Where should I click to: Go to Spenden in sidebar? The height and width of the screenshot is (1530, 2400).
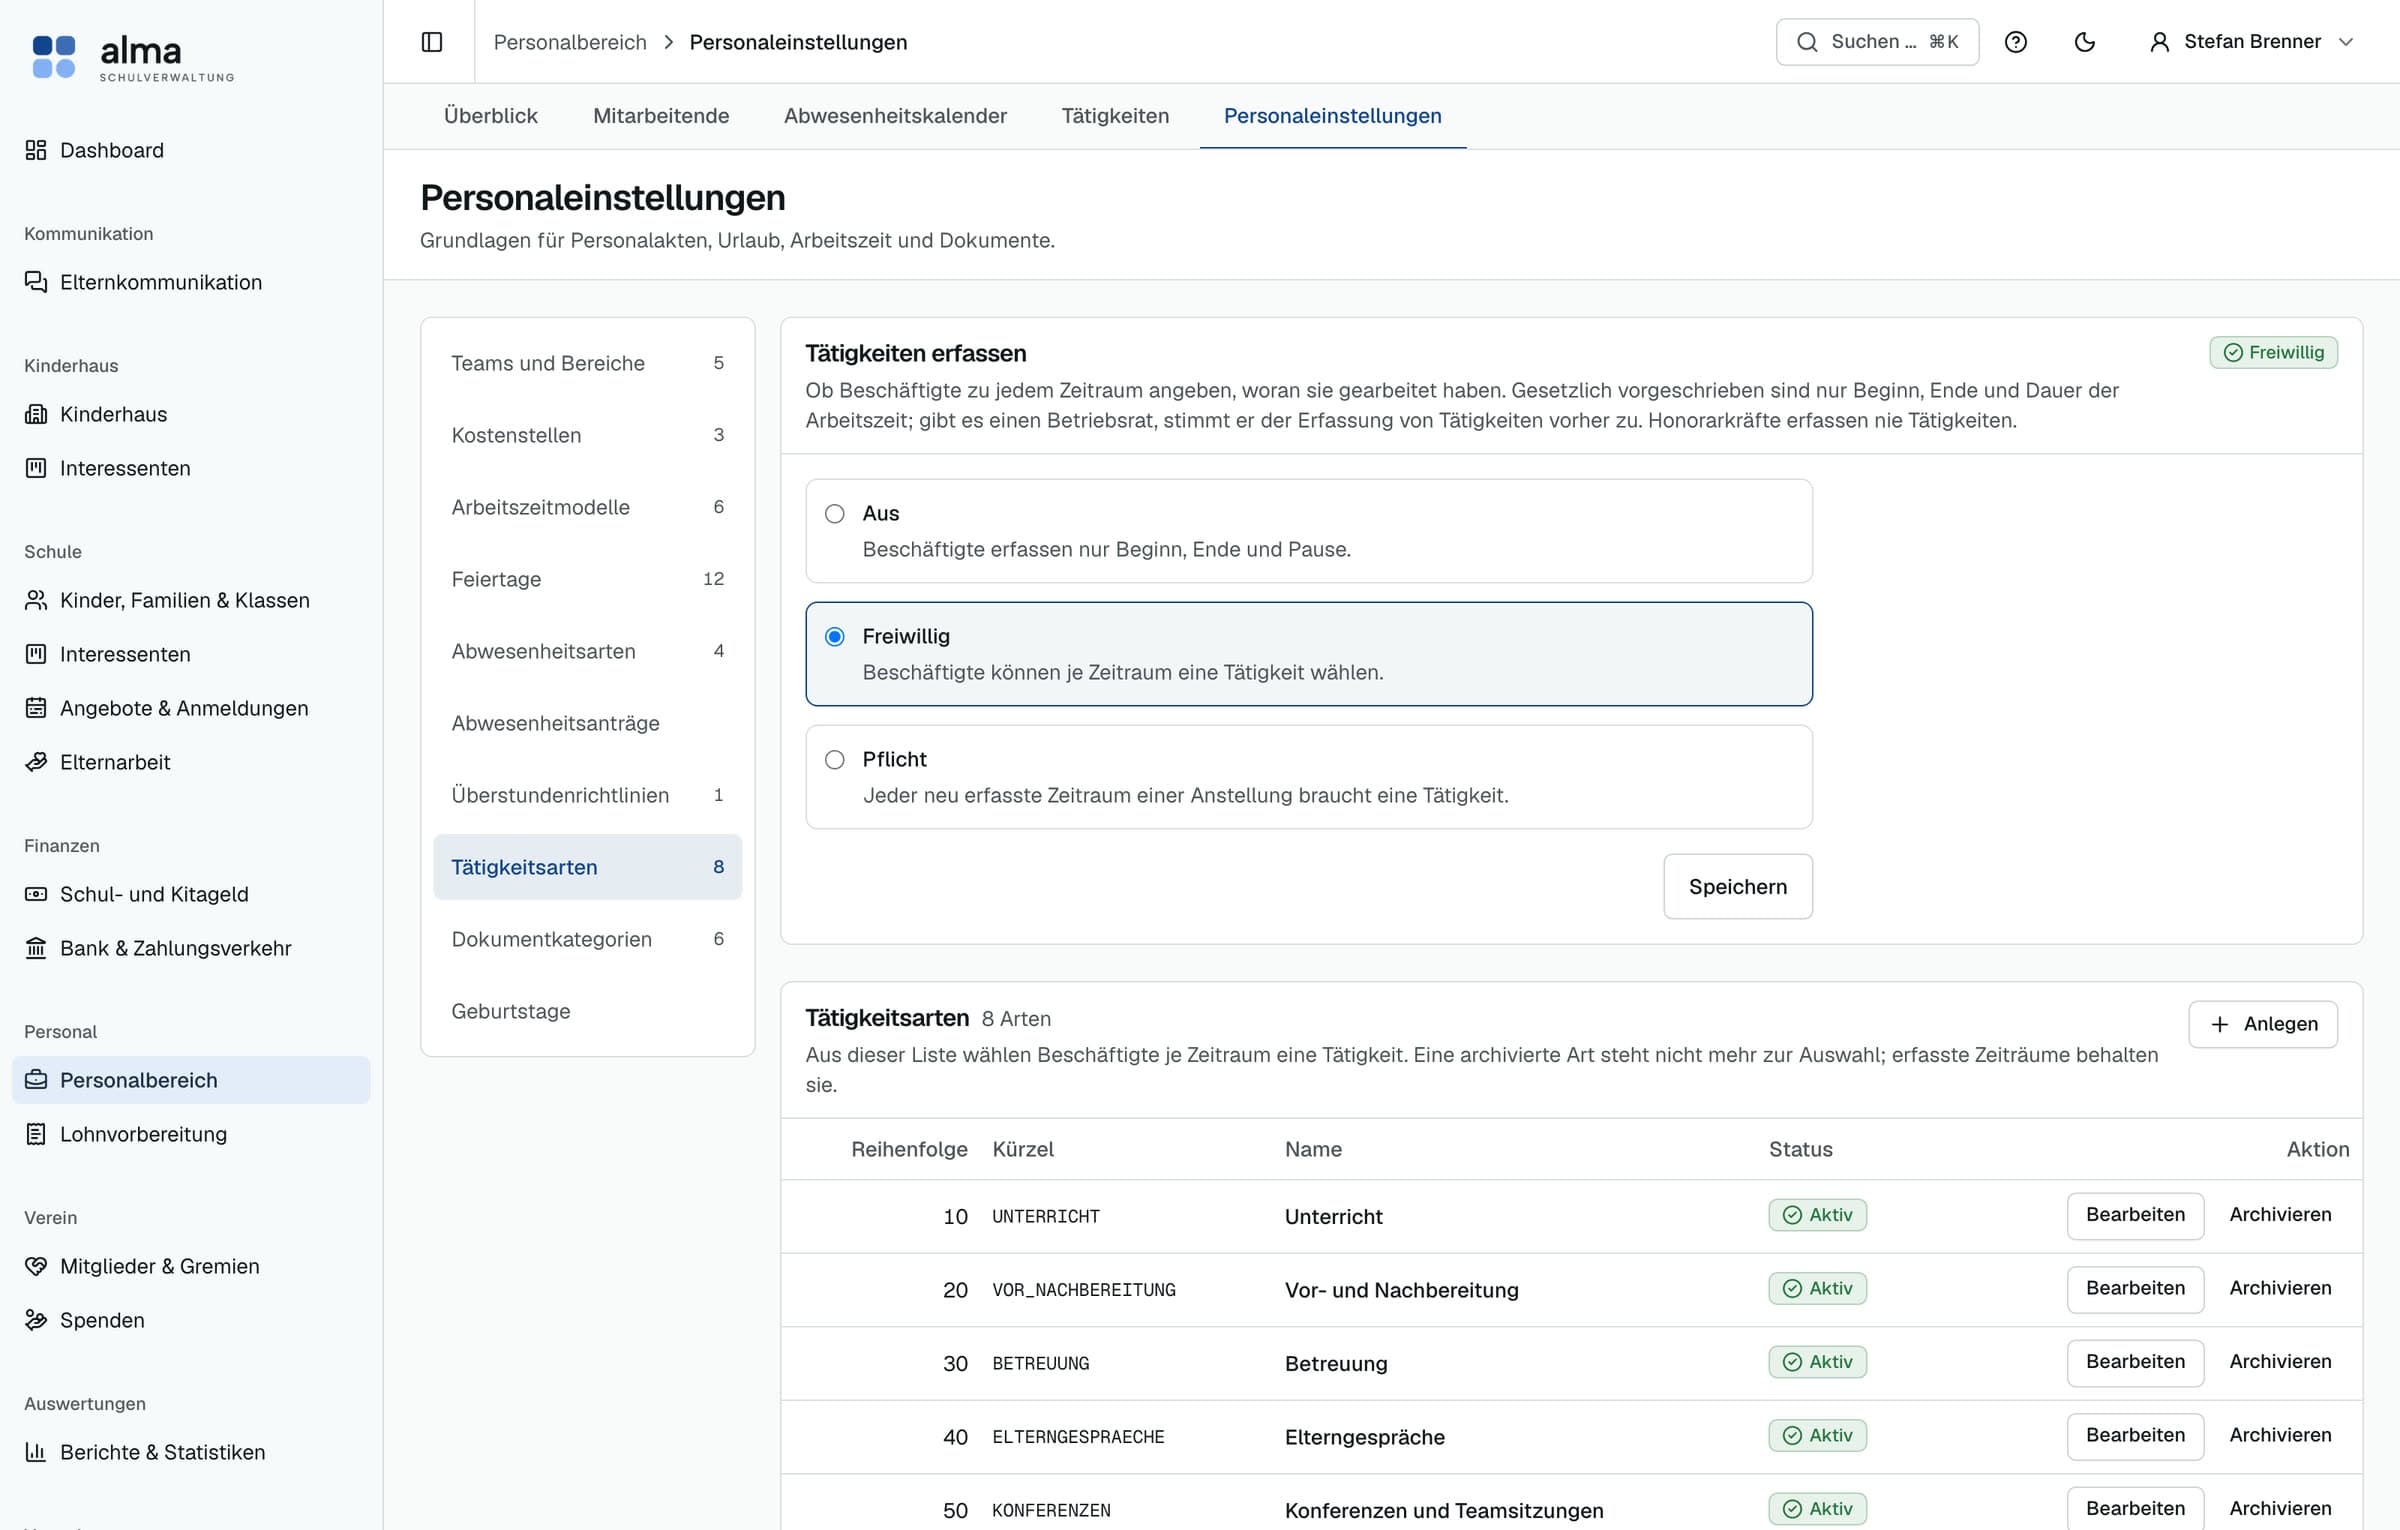tap(191, 1320)
